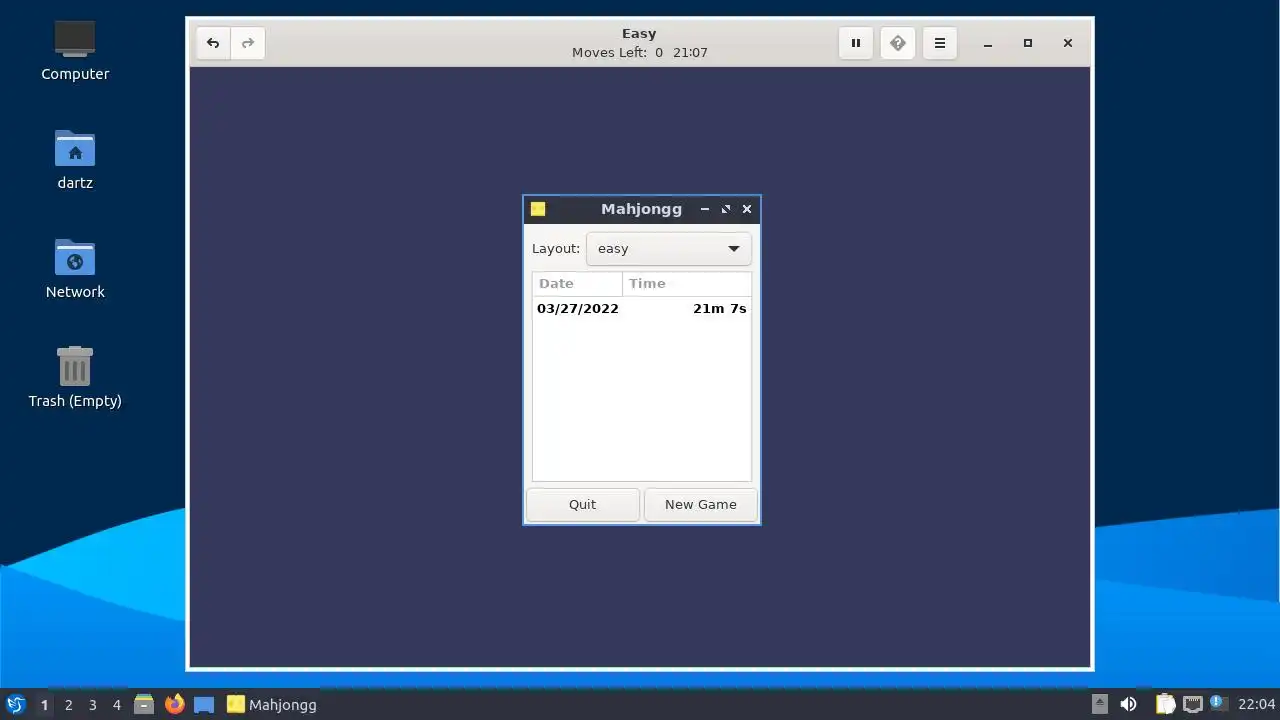Start a New Game from scores dialog
This screenshot has width=1280, height=720.
(x=701, y=505)
